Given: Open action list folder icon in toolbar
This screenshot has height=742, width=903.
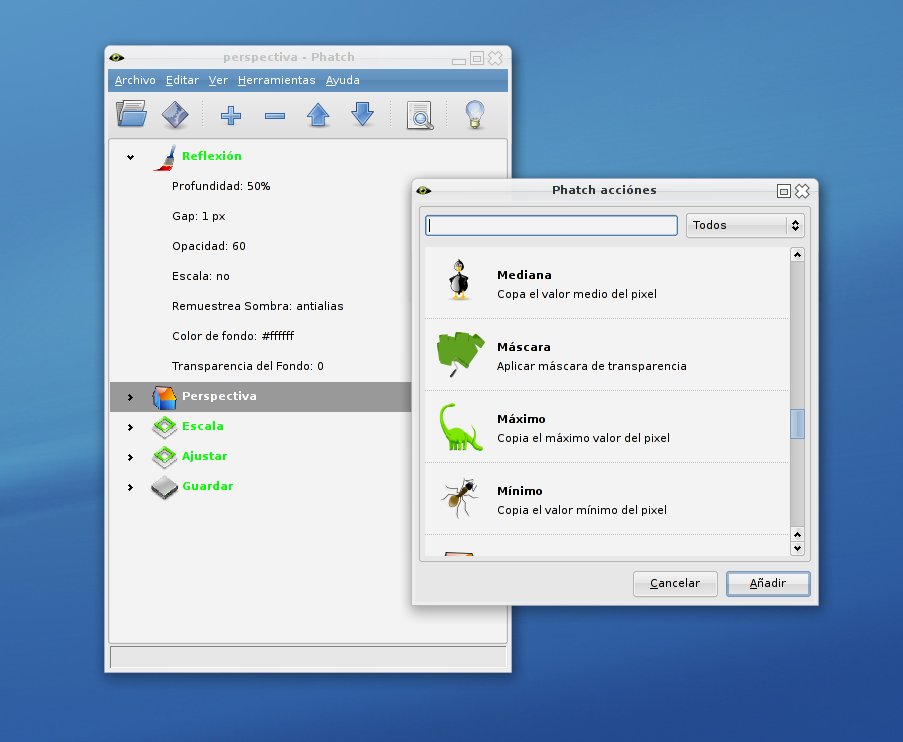Looking at the screenshot, I should (131, 114).
